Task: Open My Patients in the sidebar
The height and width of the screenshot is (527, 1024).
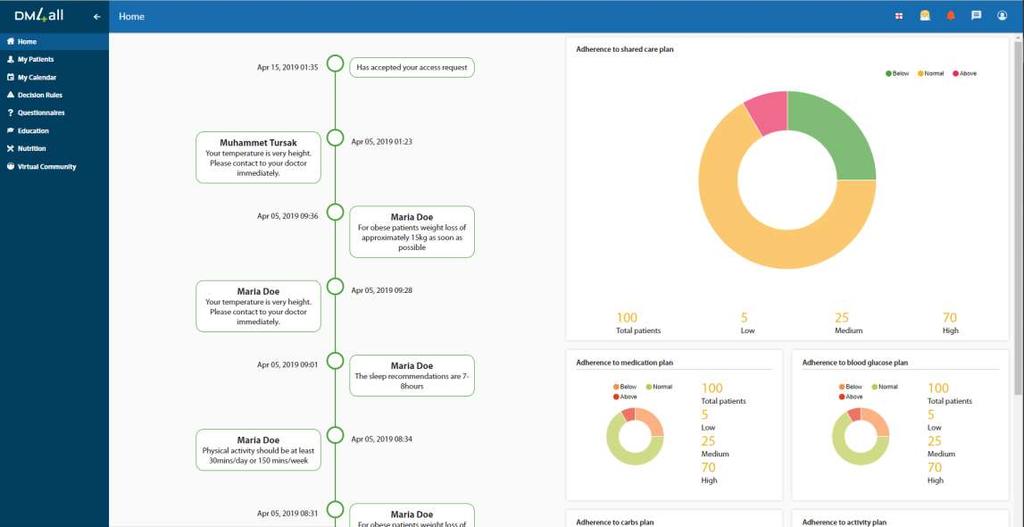Action: point(54,59)
